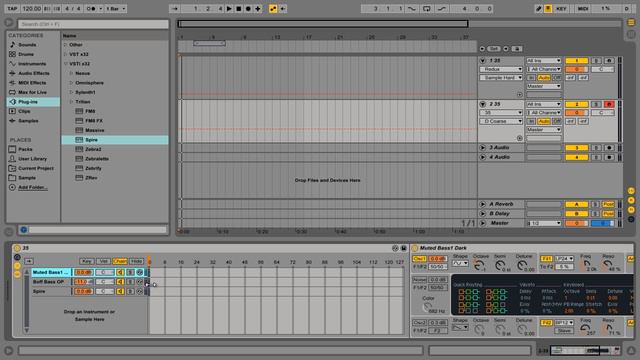The image size is (640, 360).
Task: Toggle track 1 activator button
Action: pyautogui.click(x=576, y=61)
